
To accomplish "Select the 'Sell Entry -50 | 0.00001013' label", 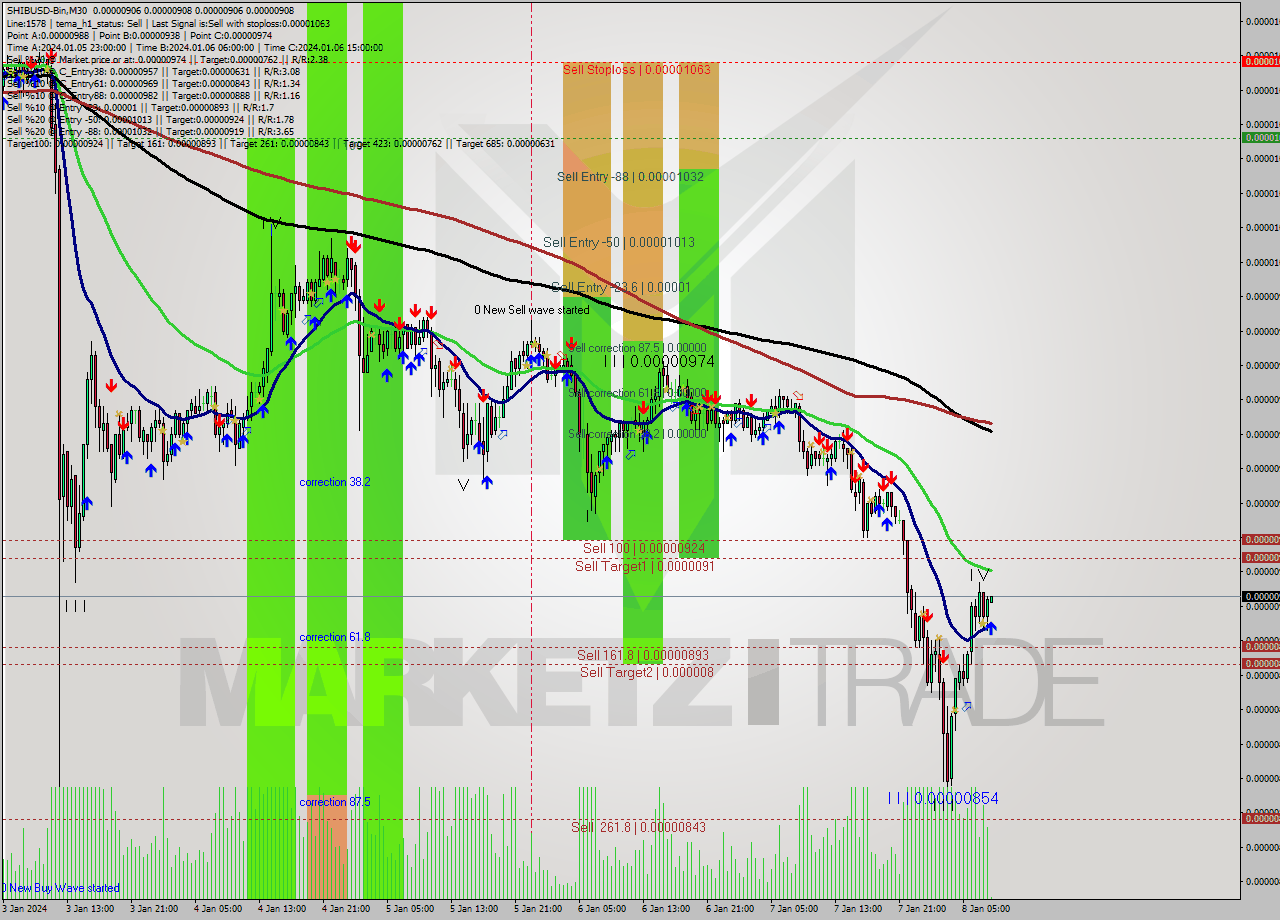I will pos(619,242).
